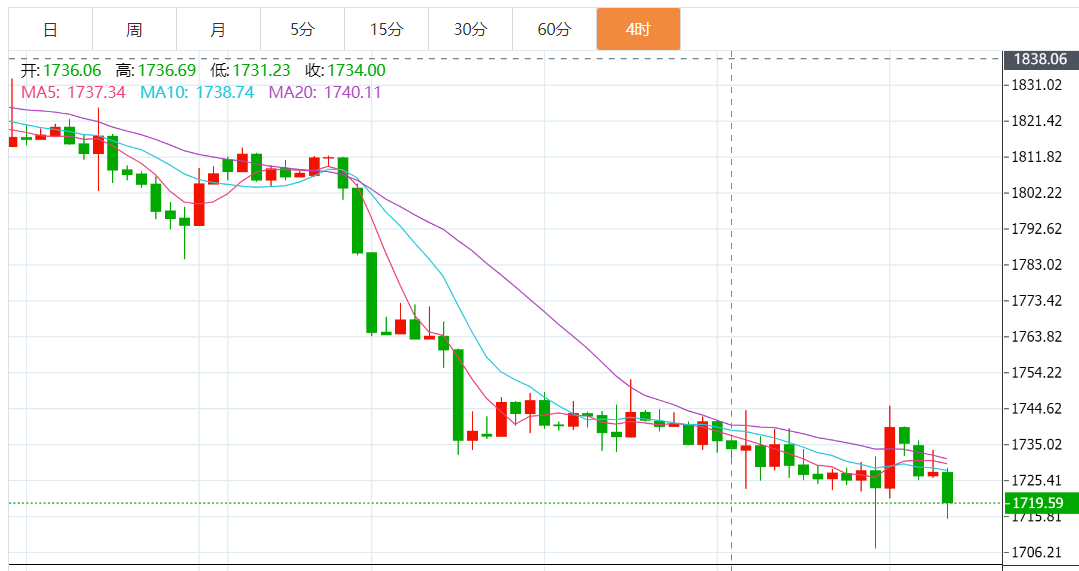Click the 1792.62 price axis label
This screenshot has height=571, width=1079.
point(1036,228)
